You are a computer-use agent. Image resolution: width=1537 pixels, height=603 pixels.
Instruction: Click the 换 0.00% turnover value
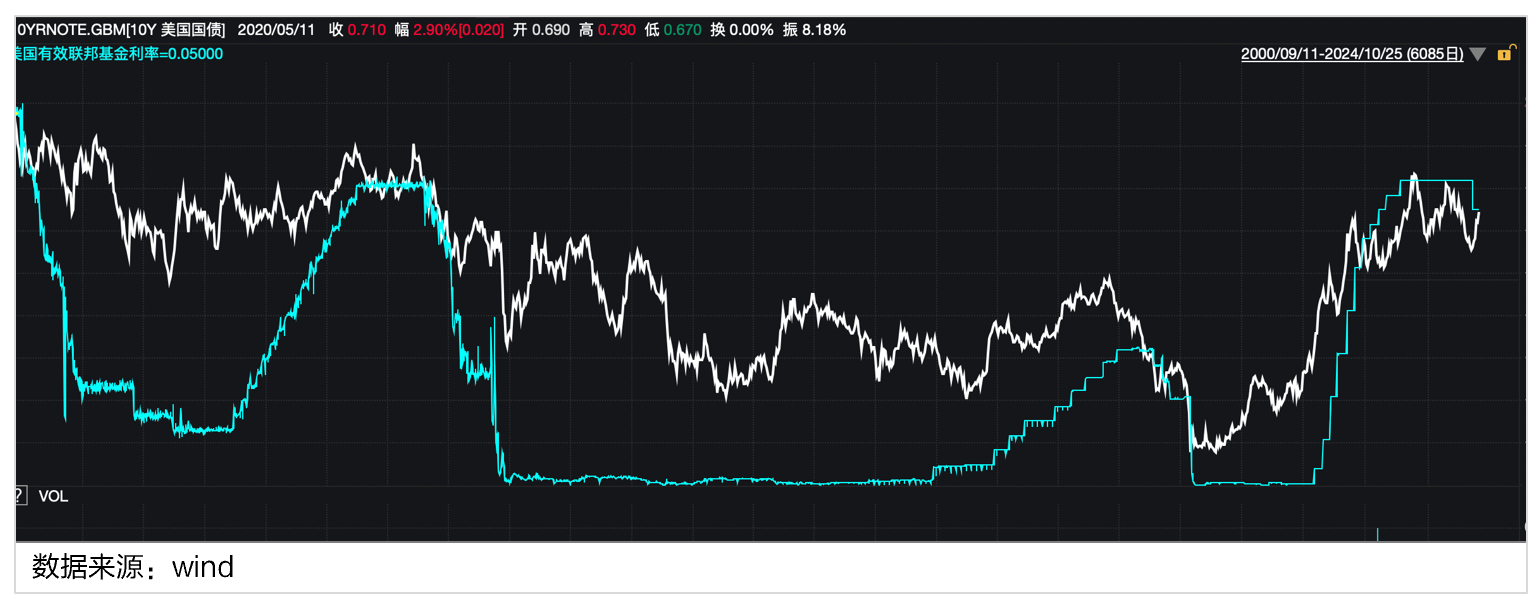click(741, 30)
